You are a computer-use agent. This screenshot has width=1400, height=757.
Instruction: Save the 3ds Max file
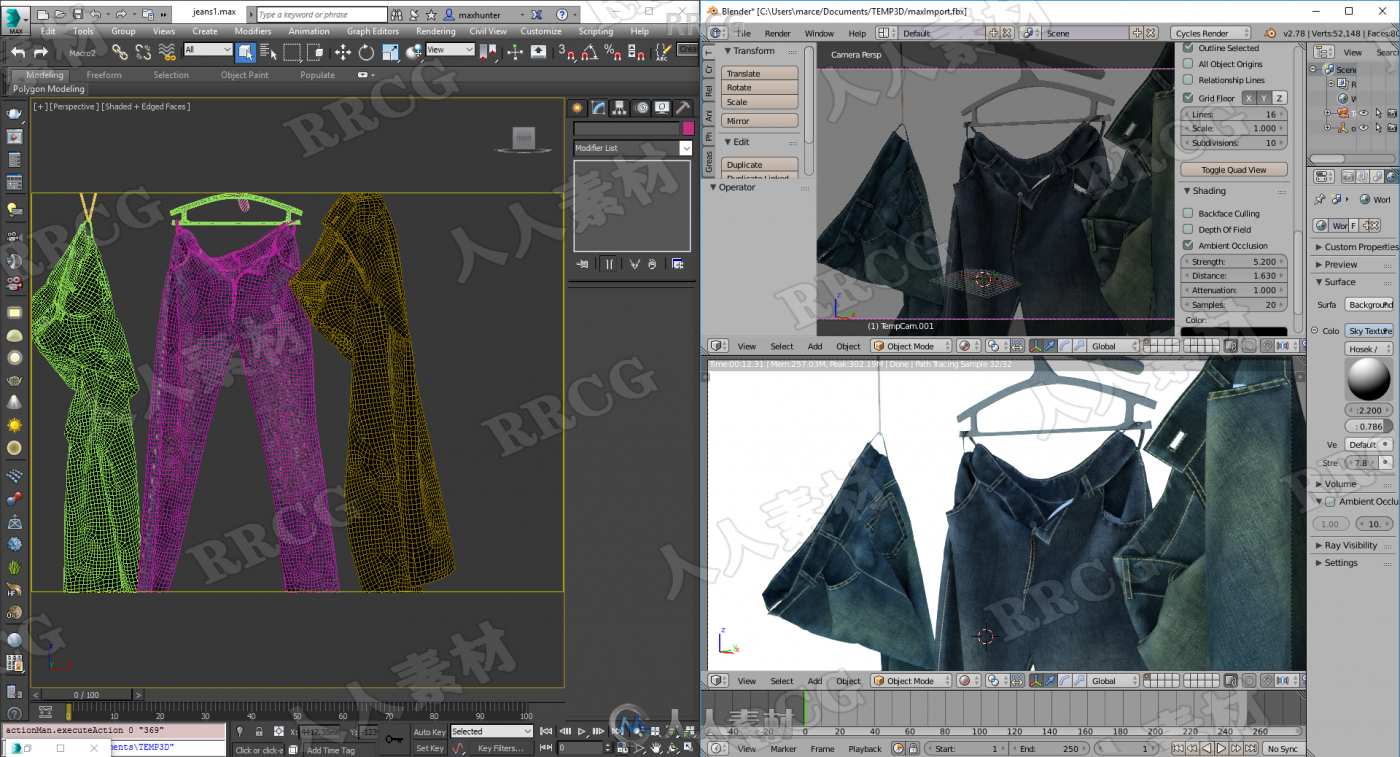[x=77, y=14]
